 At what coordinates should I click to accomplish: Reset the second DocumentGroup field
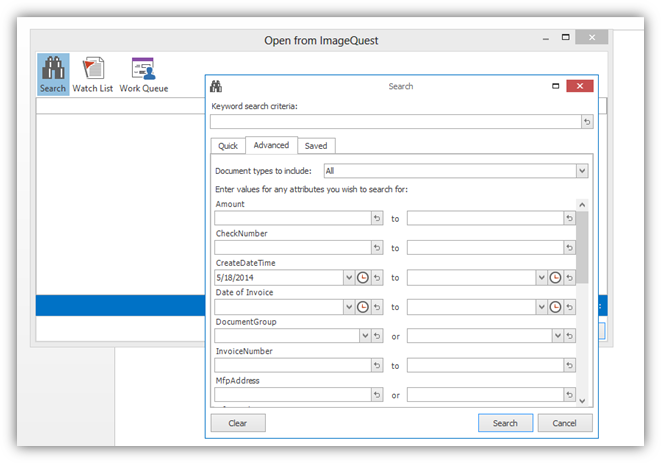[570, 336]
